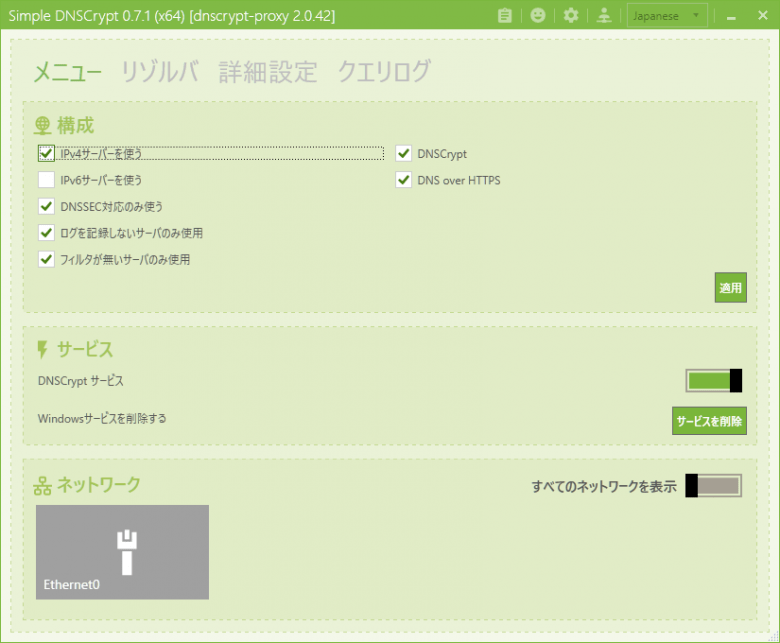
Task: Click the 適用 apply button
Action: click(x=730, y=287)
